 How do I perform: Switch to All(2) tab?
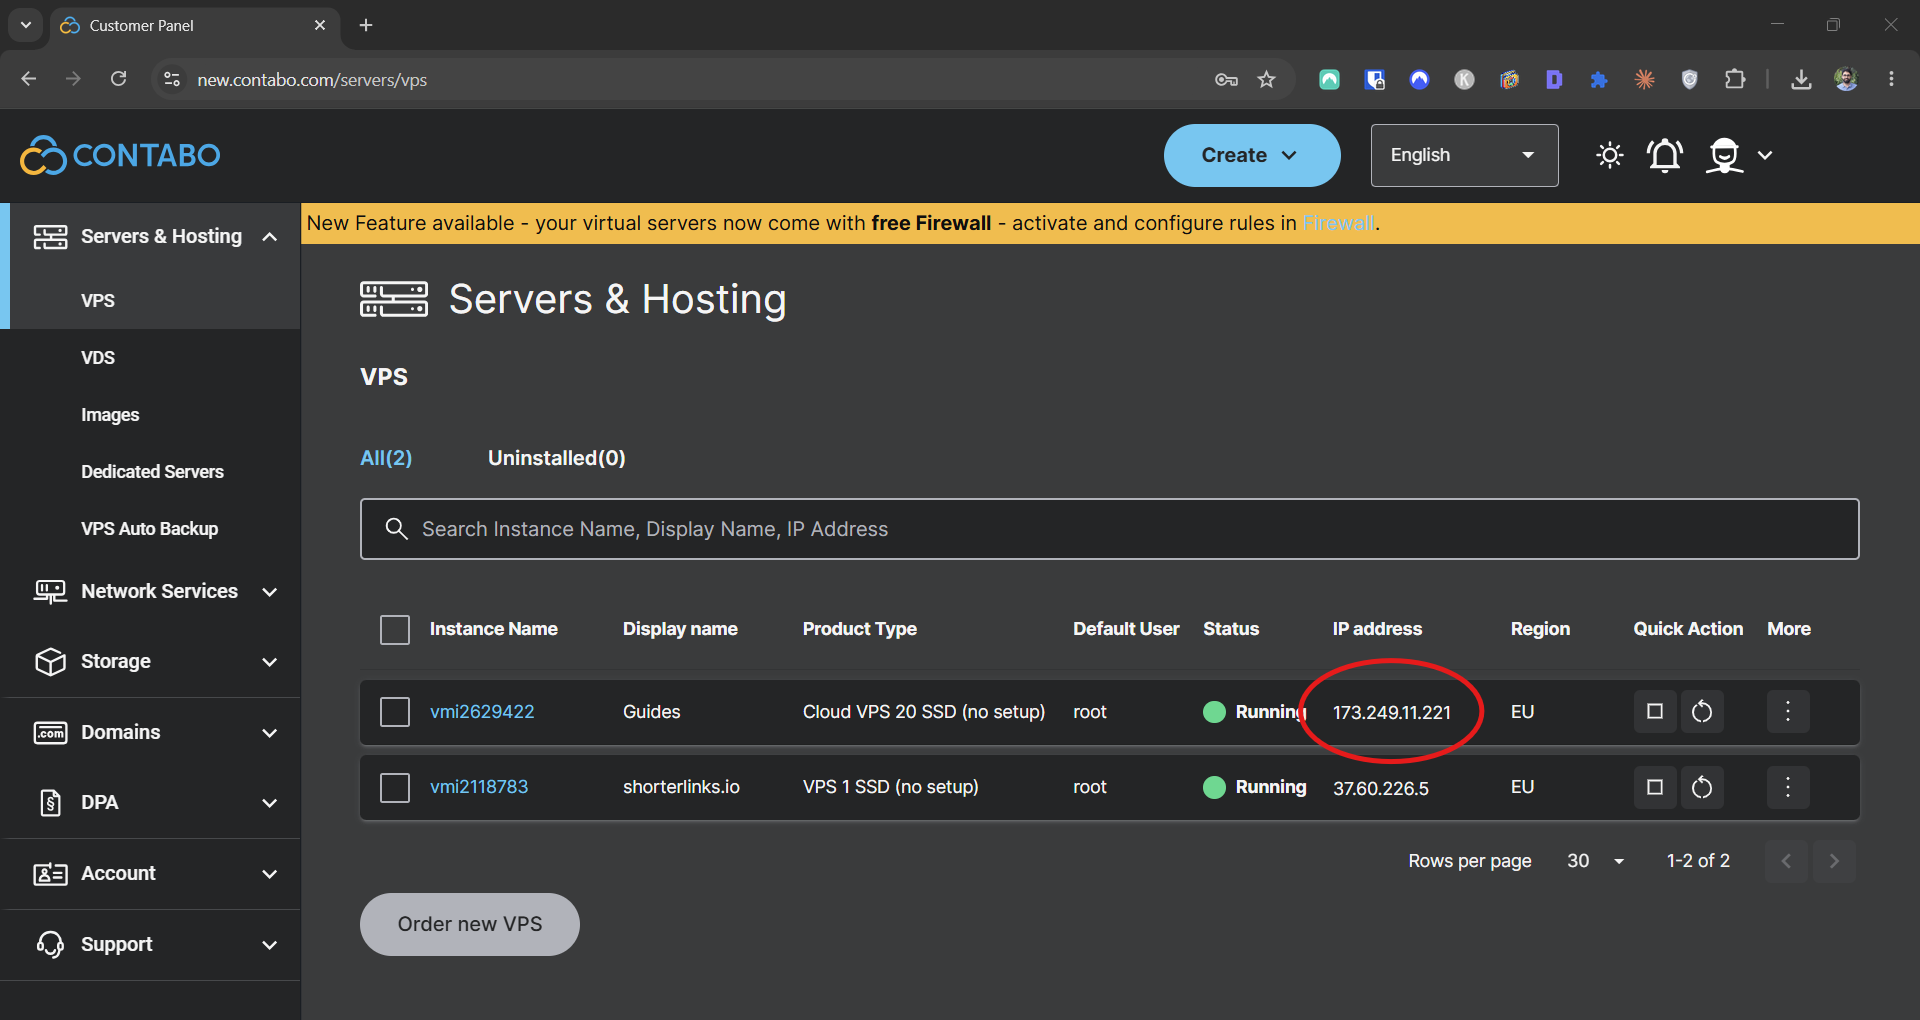(386, 458)
